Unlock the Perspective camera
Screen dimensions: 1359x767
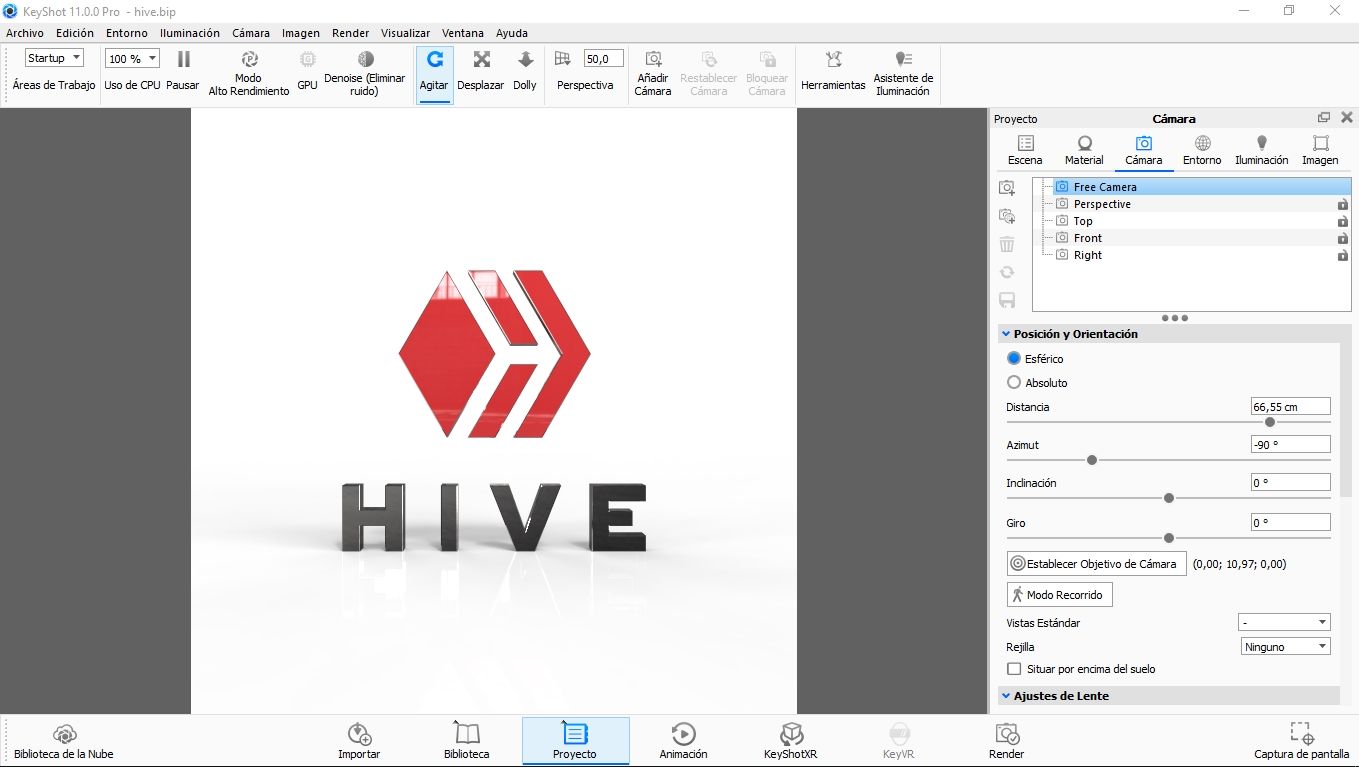(x=1343, y=205)
